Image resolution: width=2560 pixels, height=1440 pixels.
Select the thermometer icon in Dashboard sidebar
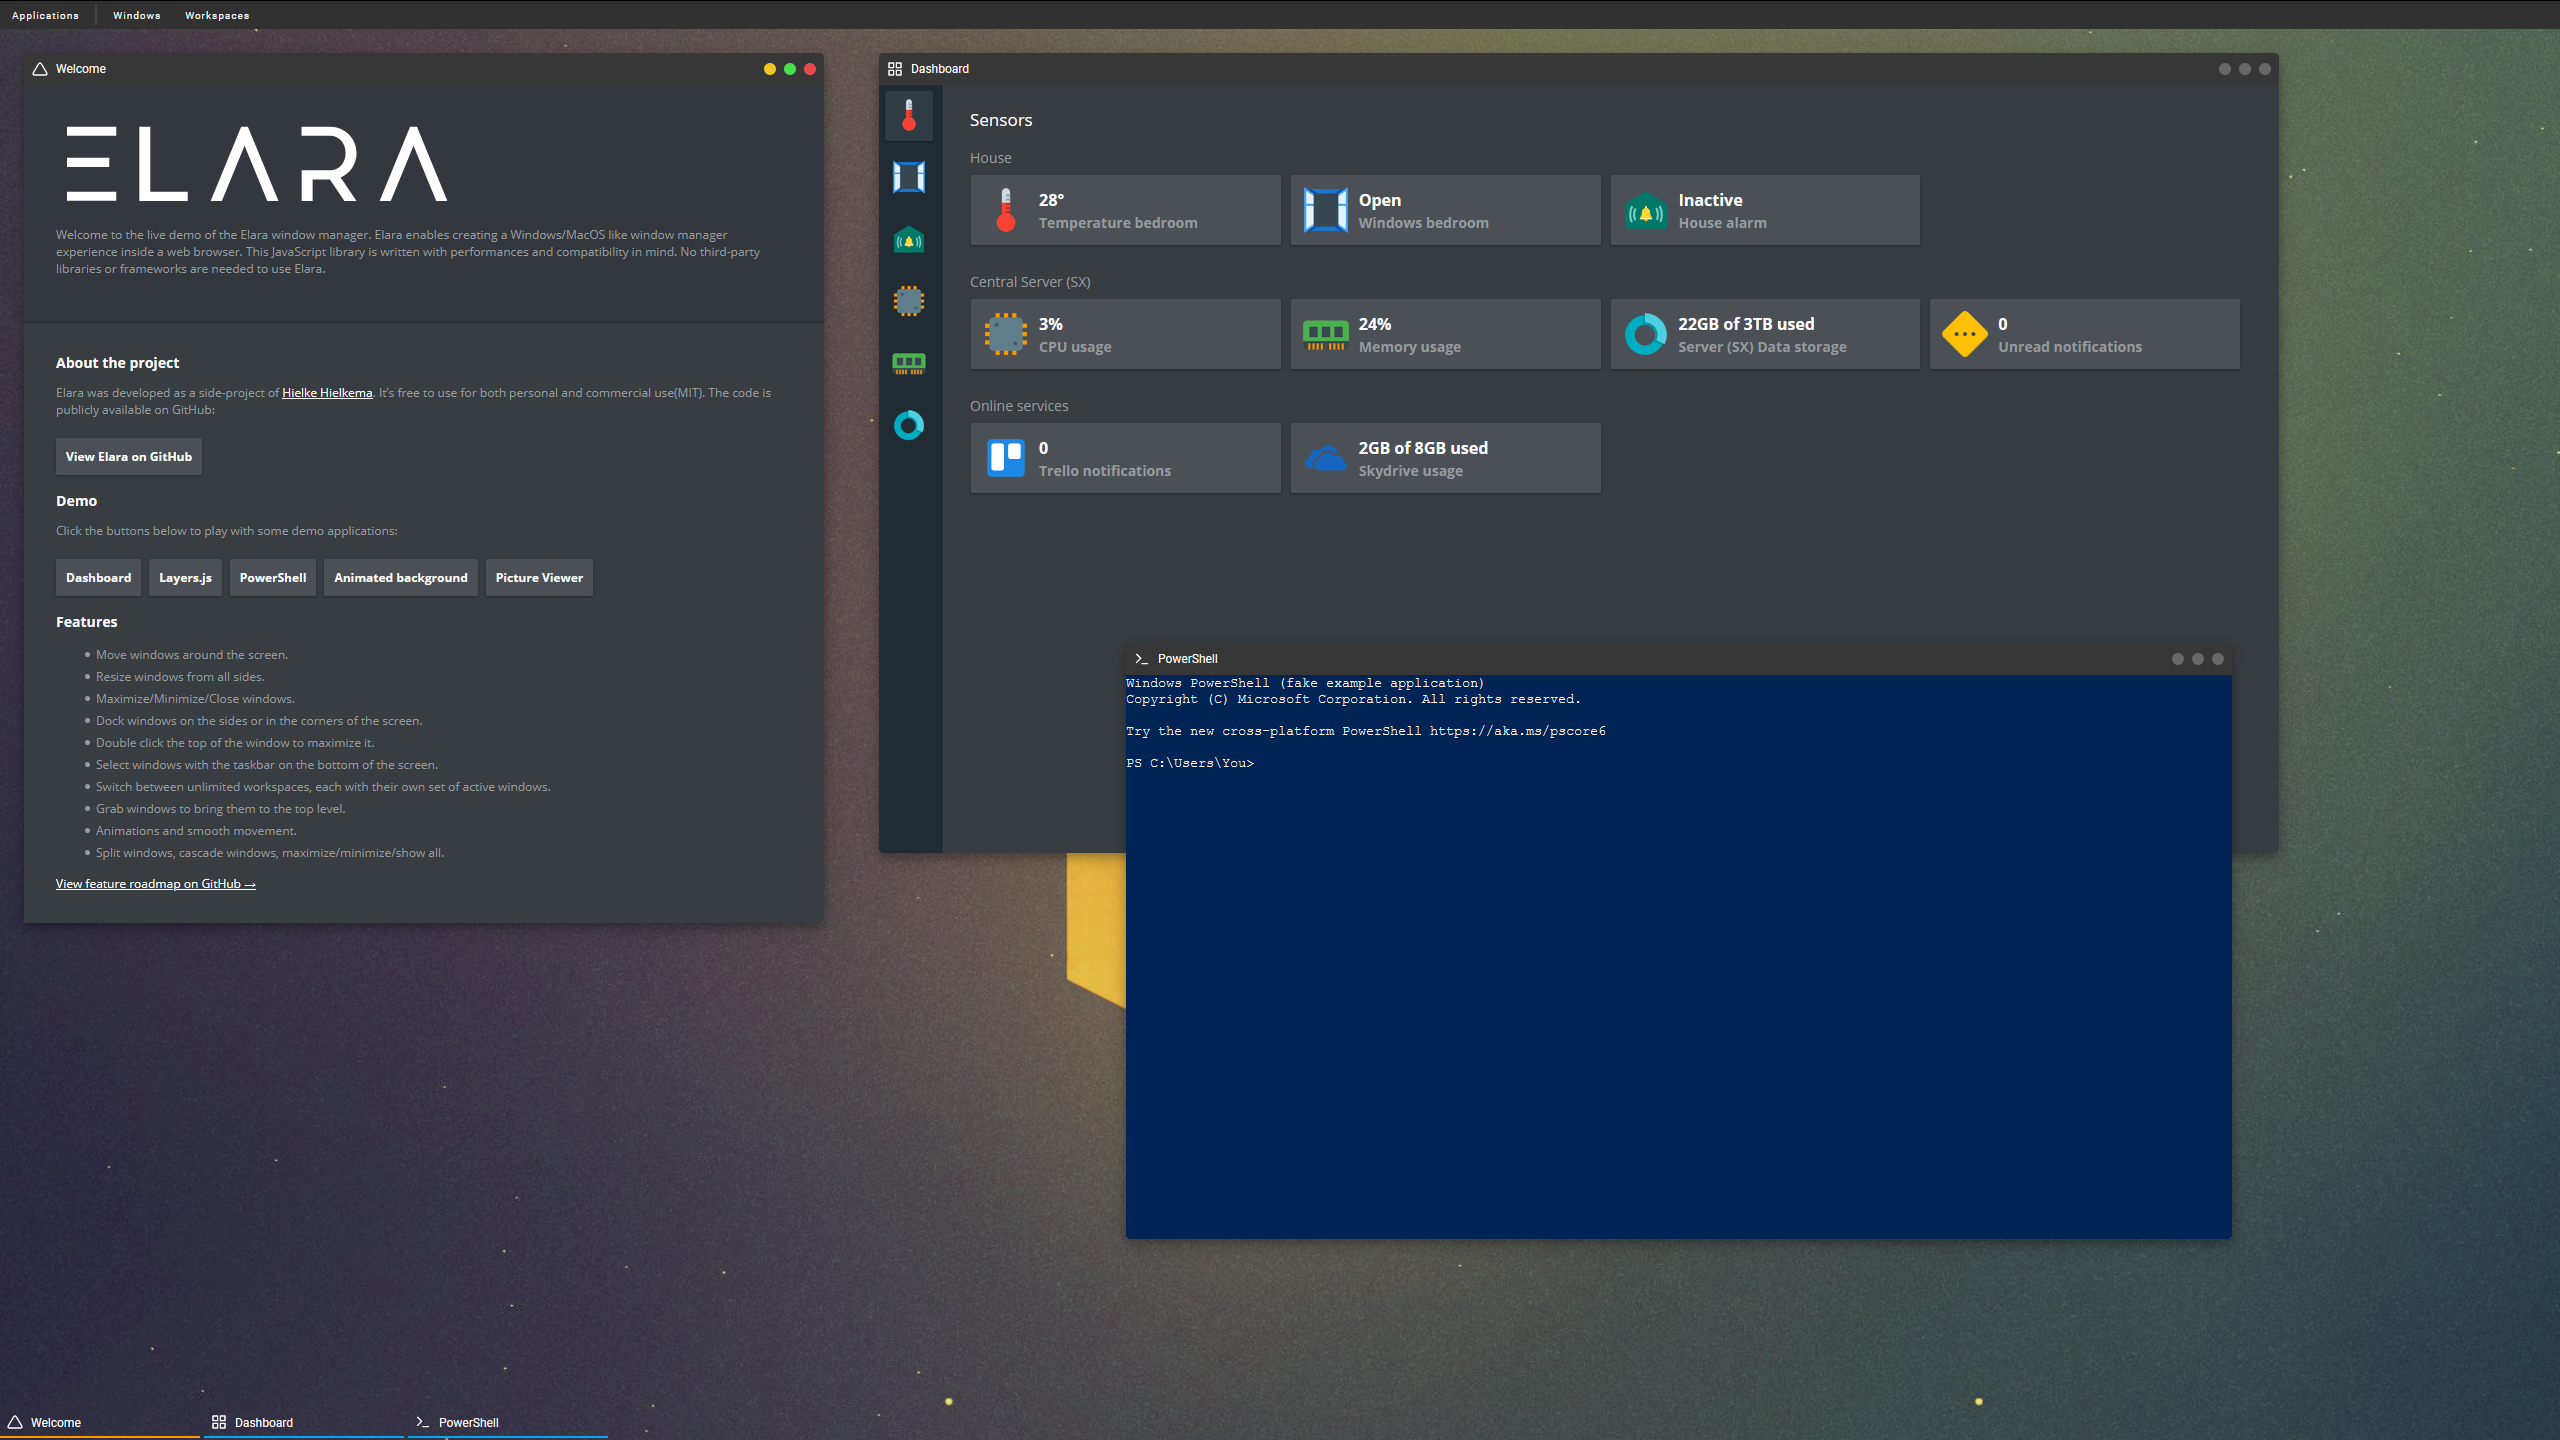coord(908,116)
